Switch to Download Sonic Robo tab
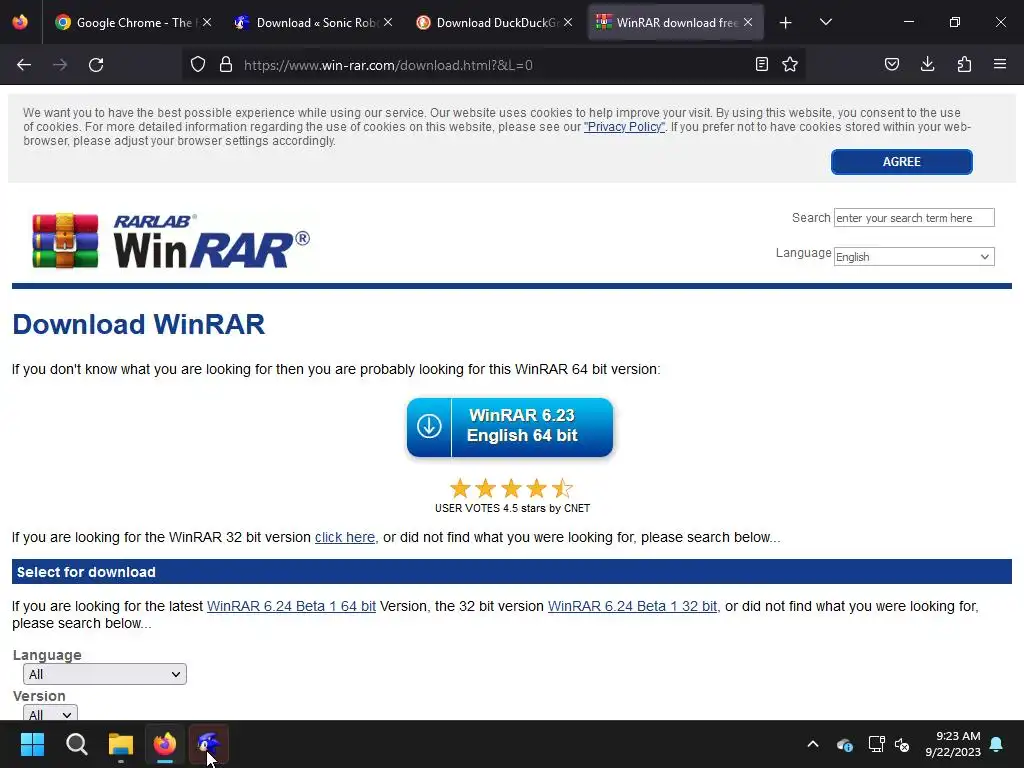 tap(313, 22)
